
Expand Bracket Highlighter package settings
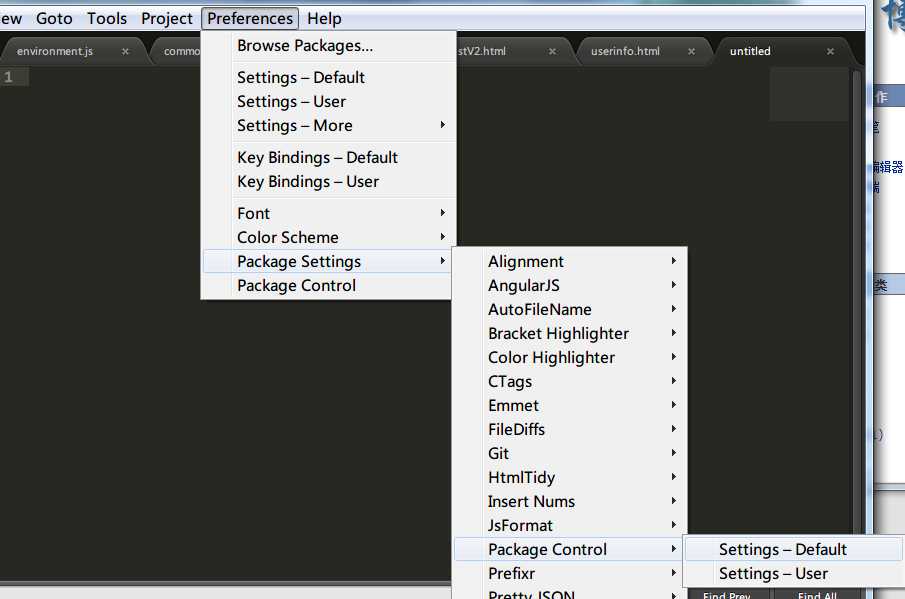pyautogui.click(x=569, y=334)
